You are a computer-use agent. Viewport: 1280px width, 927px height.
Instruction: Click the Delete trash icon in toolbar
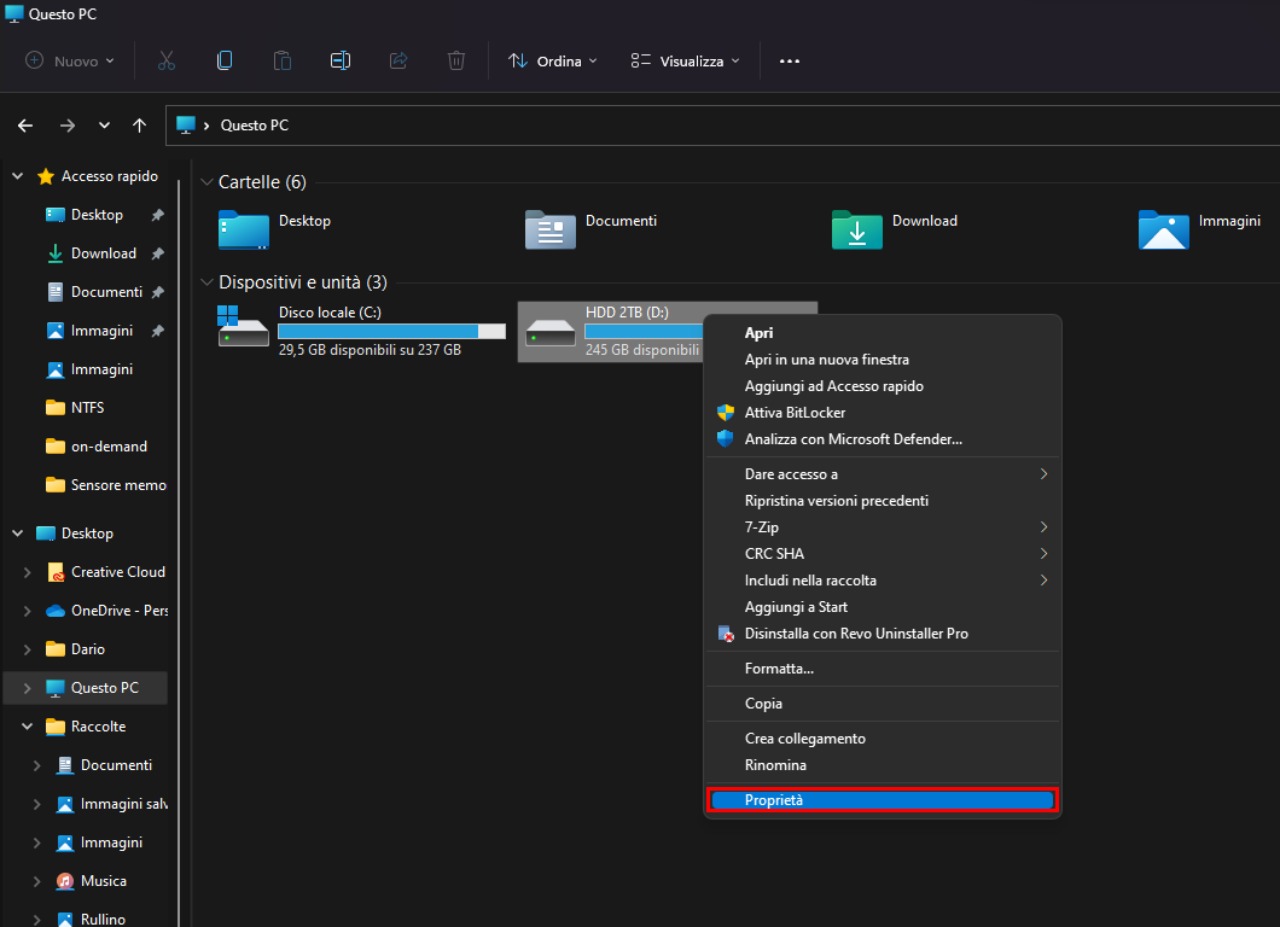(456, 61)
